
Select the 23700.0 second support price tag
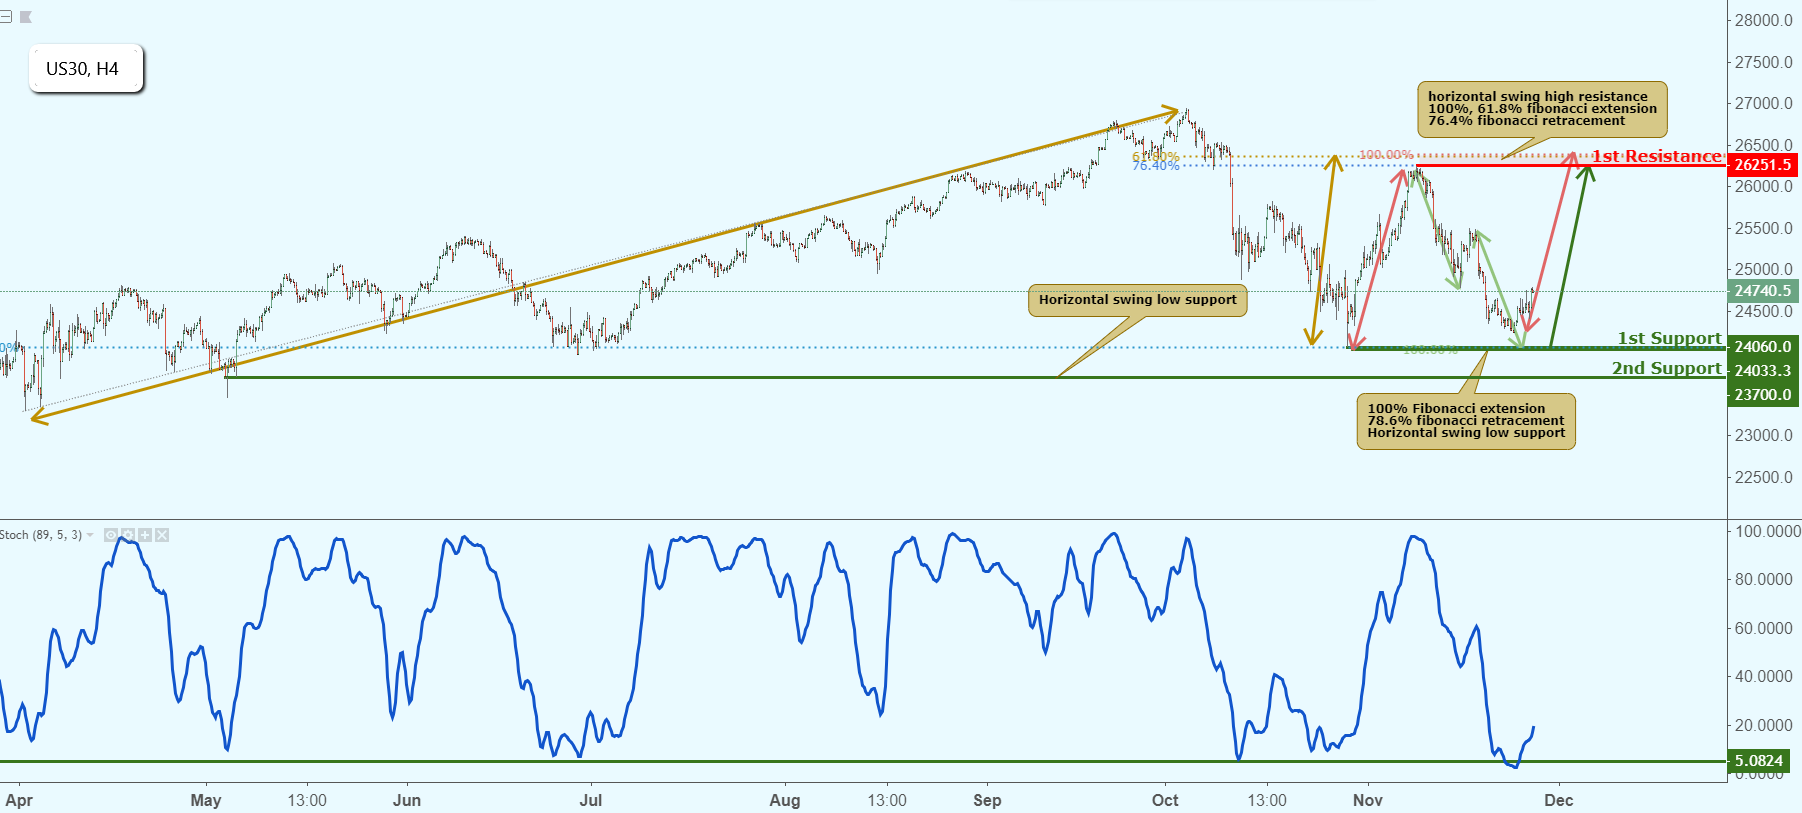tap(1763, 395)
